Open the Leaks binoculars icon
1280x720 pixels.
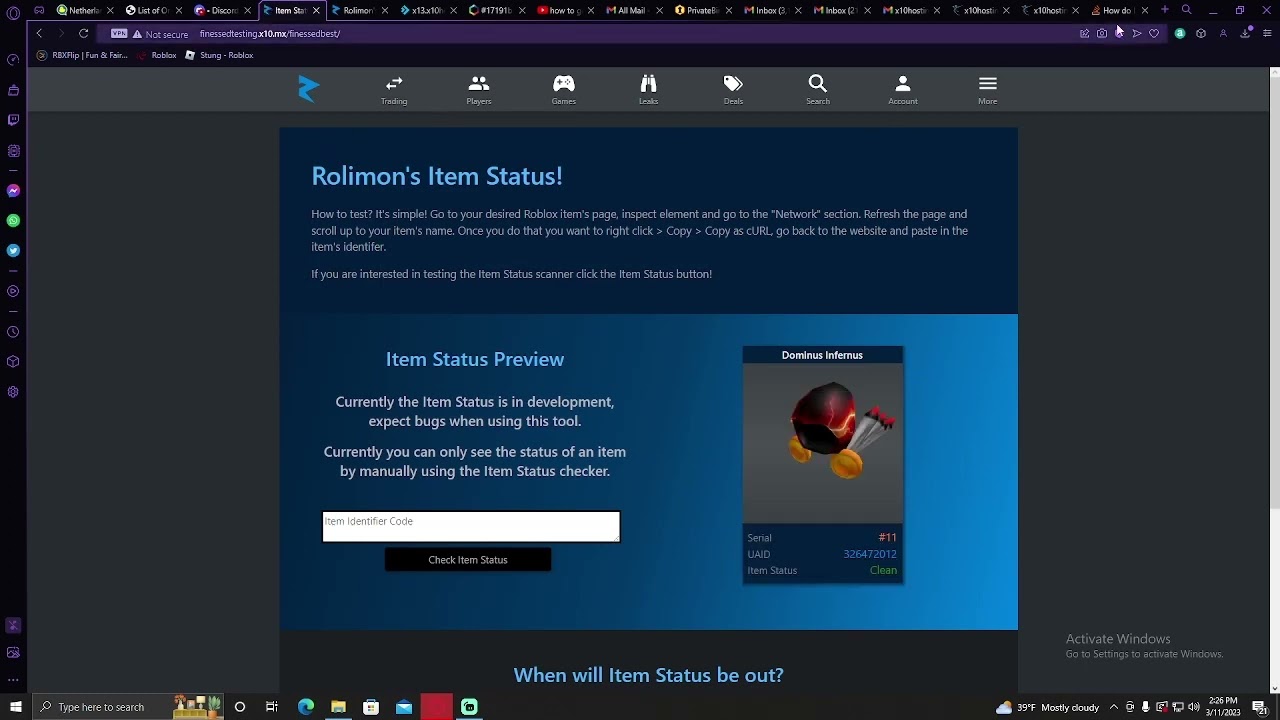pos(649,89)
